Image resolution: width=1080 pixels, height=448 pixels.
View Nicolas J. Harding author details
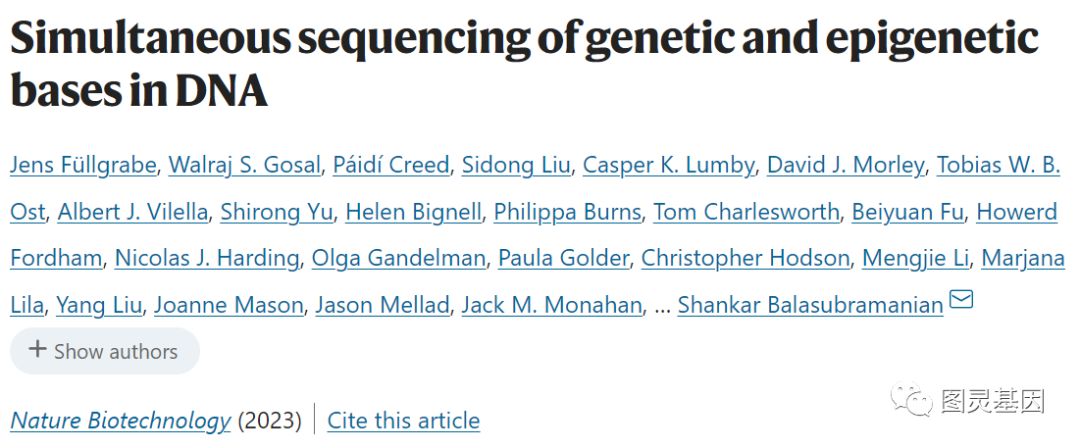(207, 258)
